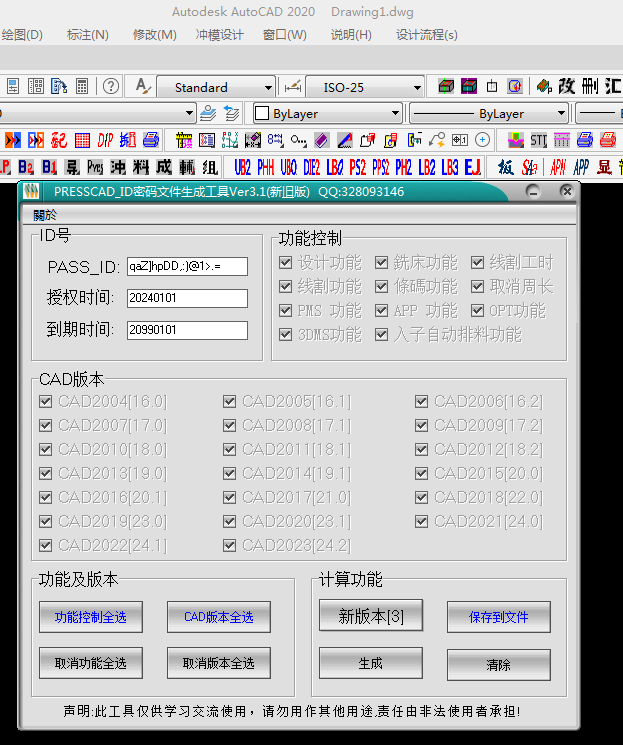Click the 功能控制全选 button
Viewport: 623px width, 745px height.
pyautogui.click(x=91, y=617)
